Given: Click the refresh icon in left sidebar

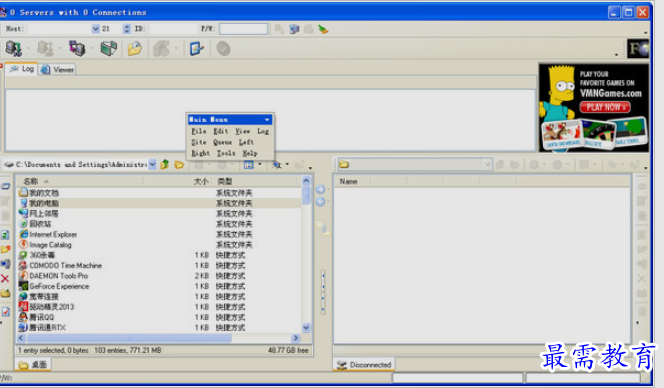Looking at the screenshot, I should pos(5,235).
